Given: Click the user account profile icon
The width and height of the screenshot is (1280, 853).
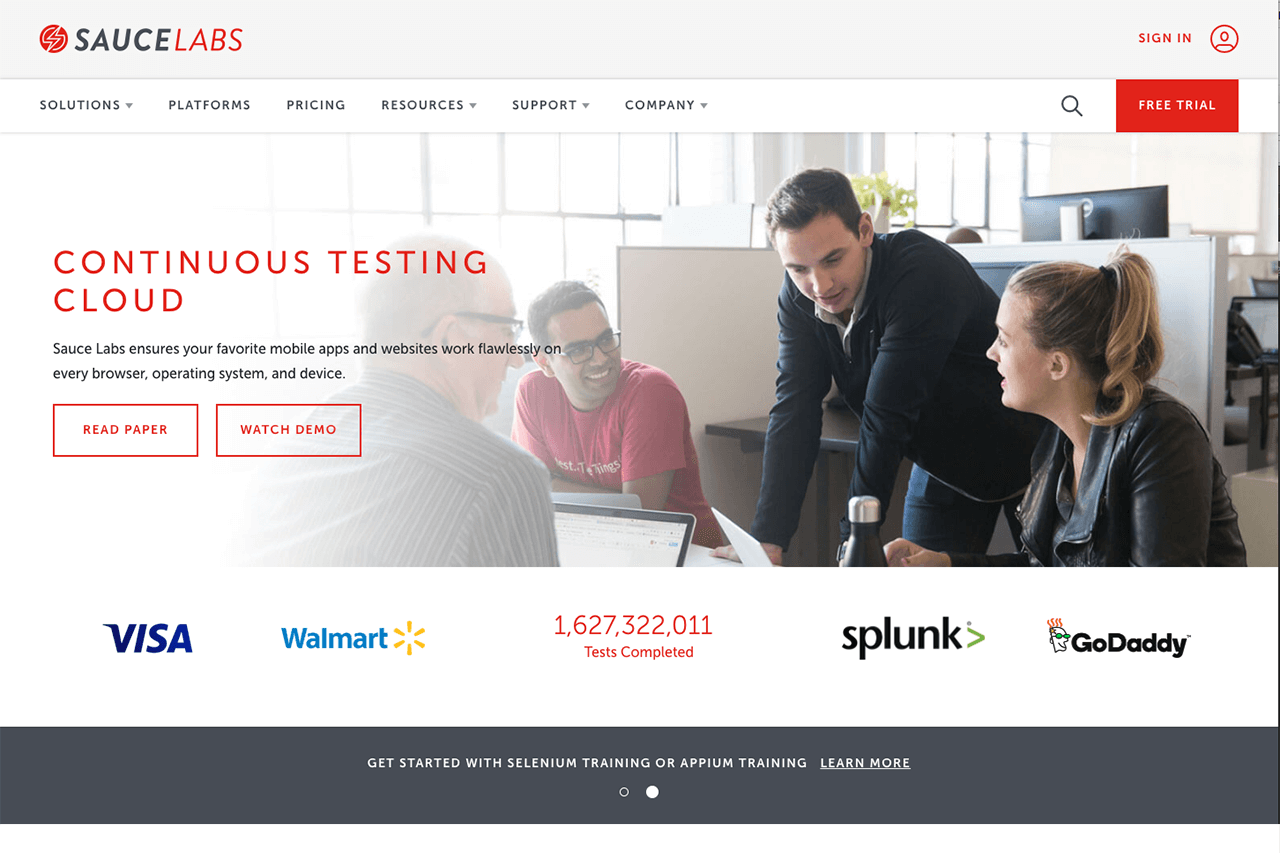Looking at the screenshot, I should [x=1224, y=39].
